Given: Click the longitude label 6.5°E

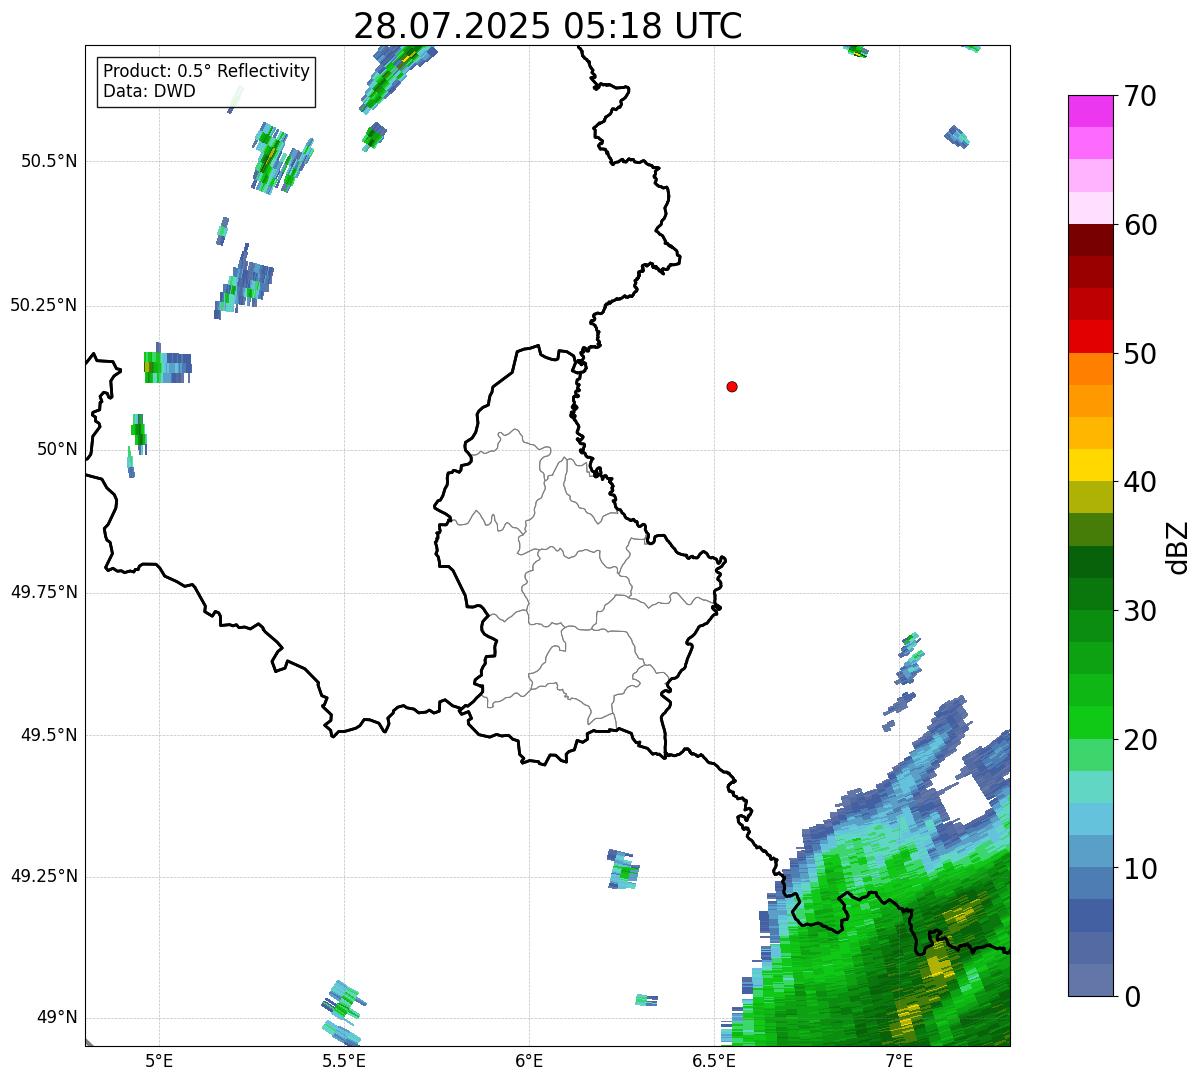Looking at the screenshot, I should pos(714,1060).
